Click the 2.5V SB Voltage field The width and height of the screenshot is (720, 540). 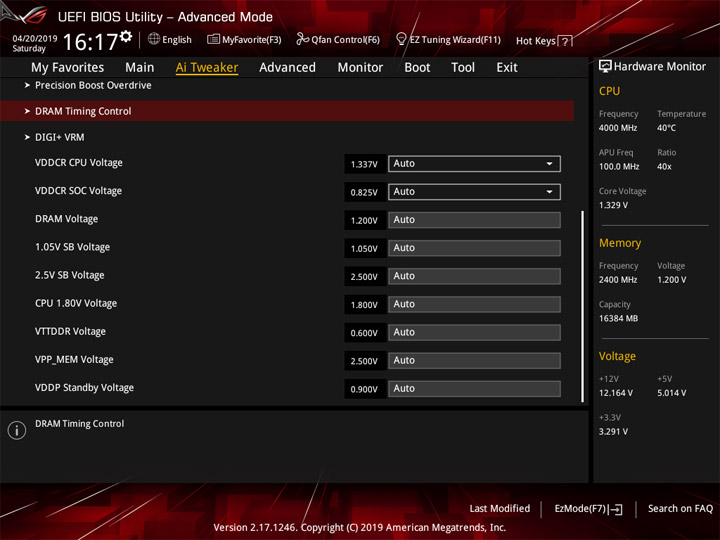(x=474, y=276)
